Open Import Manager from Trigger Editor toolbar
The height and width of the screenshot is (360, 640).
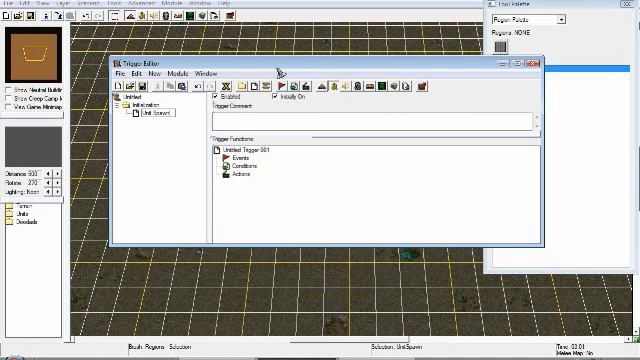point(406,86)
